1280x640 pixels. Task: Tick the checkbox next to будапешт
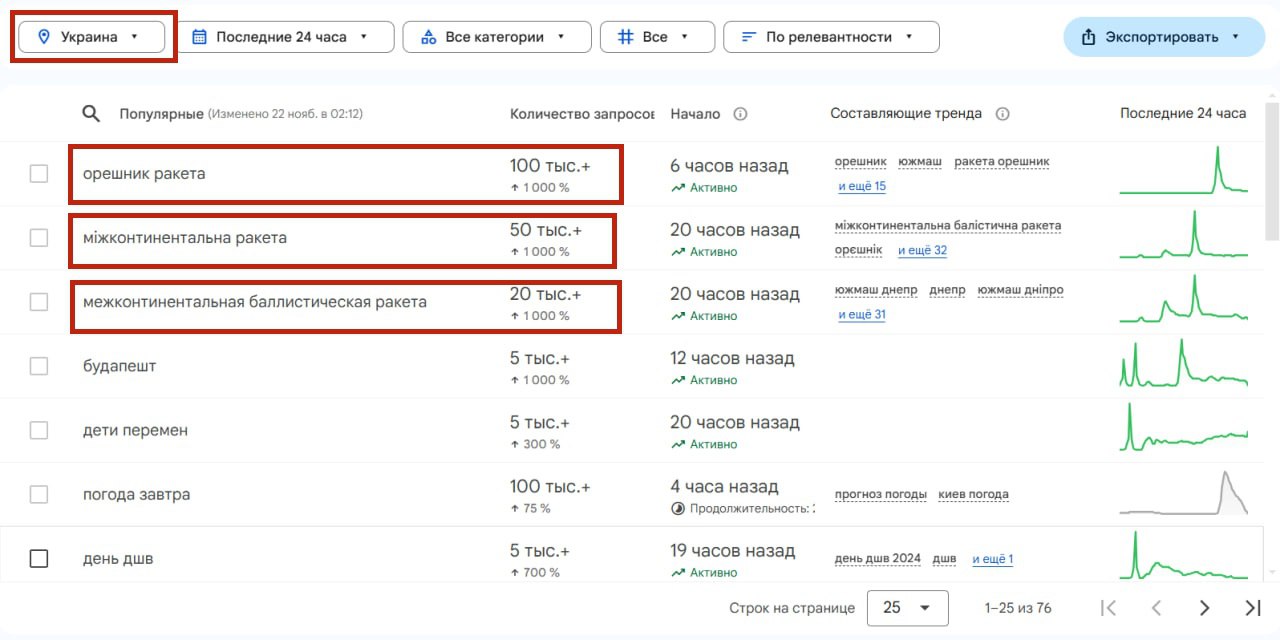39,366
